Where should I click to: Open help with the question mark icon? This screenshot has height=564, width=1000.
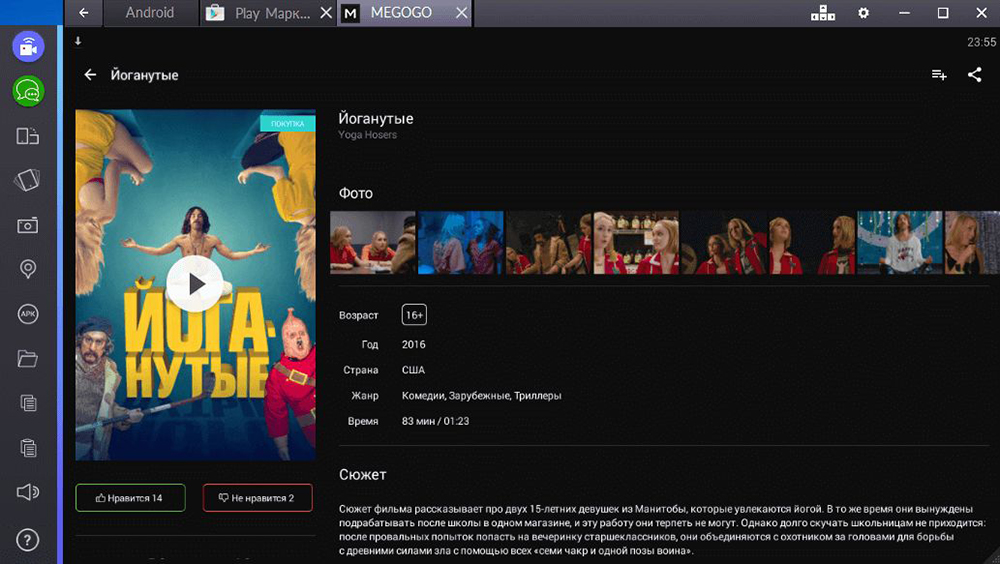click(27, 540)
